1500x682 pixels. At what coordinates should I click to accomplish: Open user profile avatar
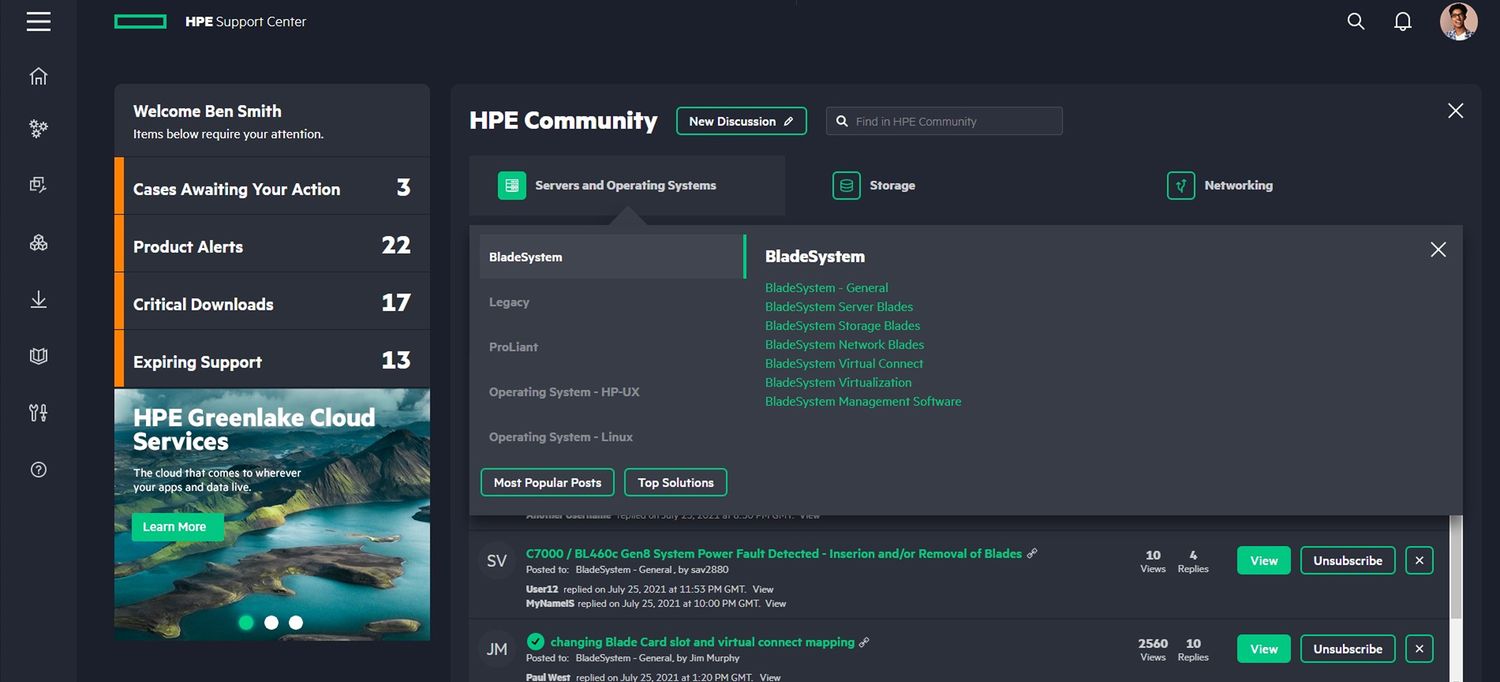(x=1458, y=21)
